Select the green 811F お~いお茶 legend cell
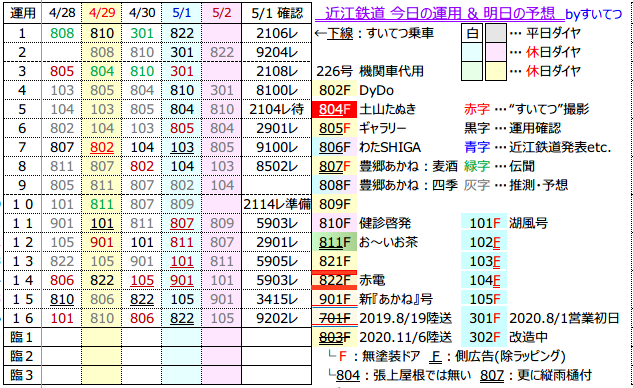The height and width of the screenshot is (388, 633). tap(334, 242)
